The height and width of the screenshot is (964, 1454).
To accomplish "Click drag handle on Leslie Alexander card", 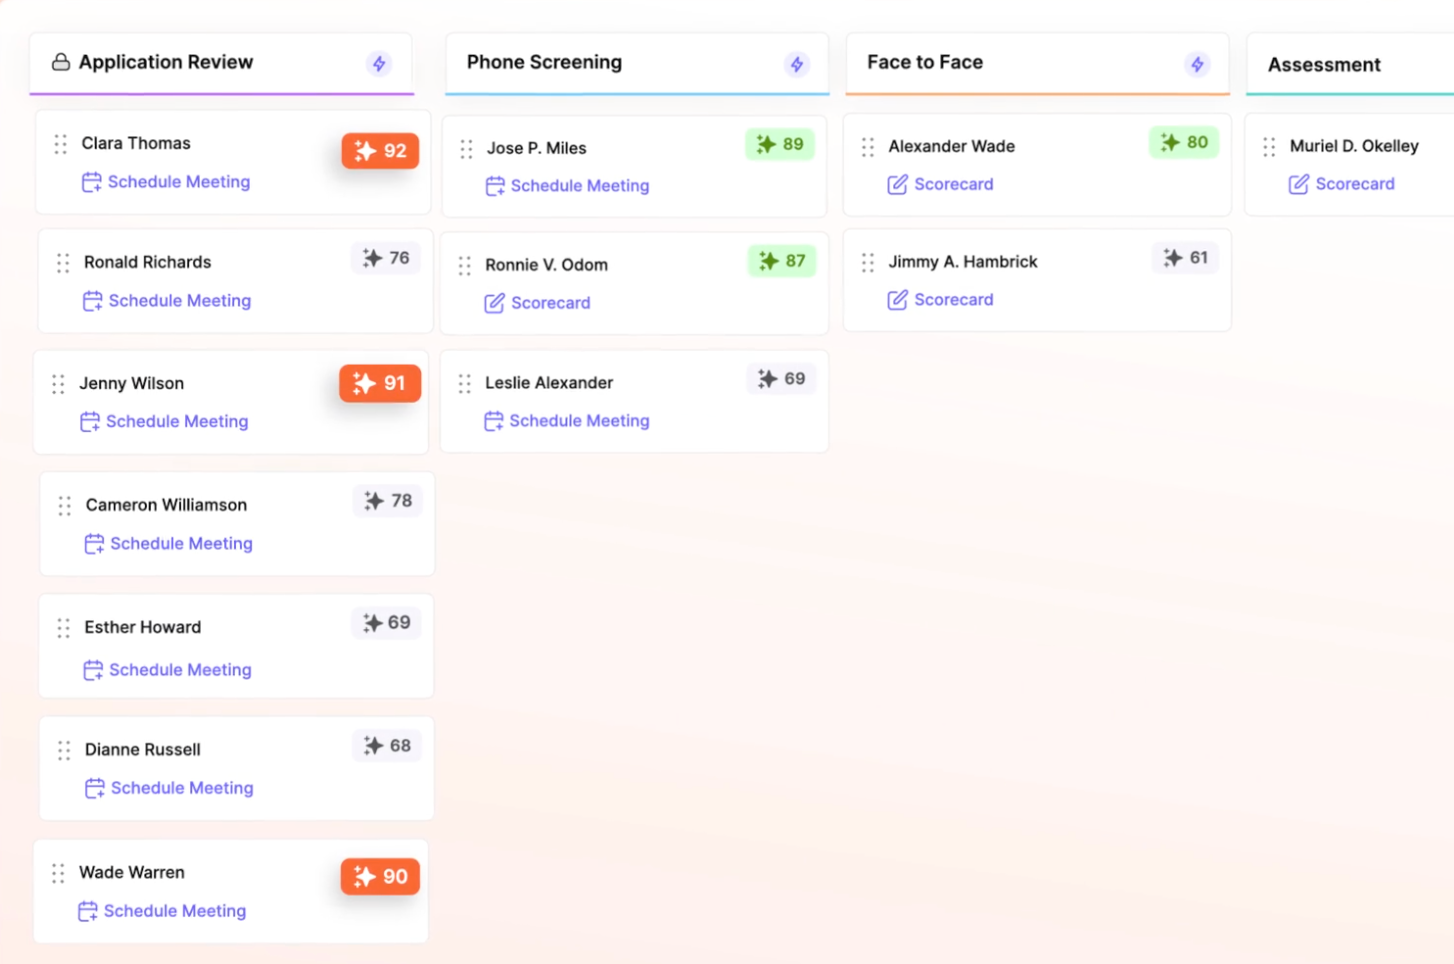I will (464, 384).
